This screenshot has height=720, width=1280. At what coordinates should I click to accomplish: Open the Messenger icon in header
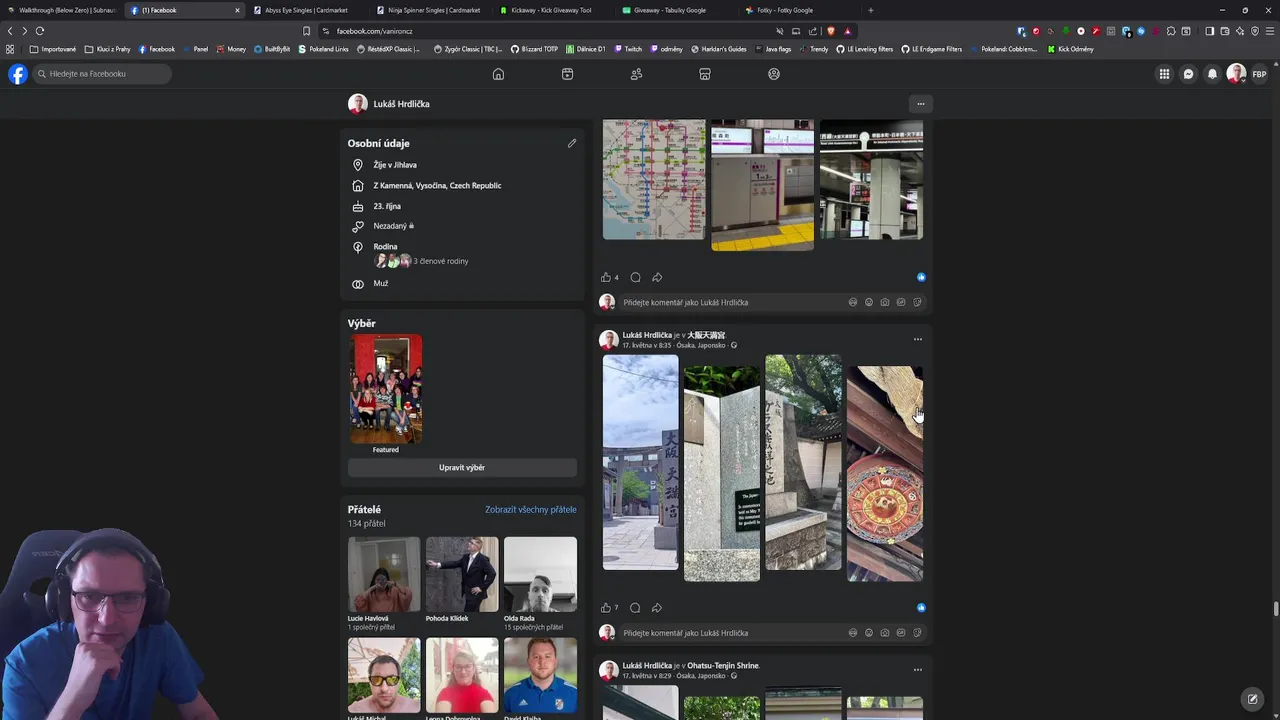pos(1188,74)
